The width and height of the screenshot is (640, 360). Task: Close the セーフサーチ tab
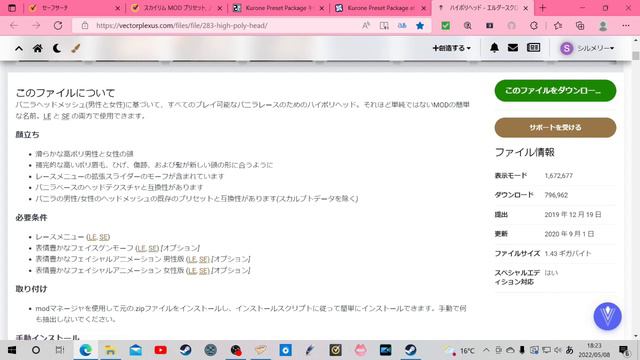click(x=118, y=8)
